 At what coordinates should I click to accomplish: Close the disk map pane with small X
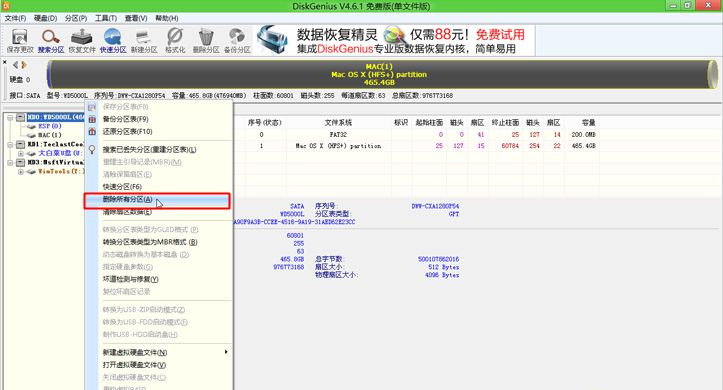coord(5,62)
